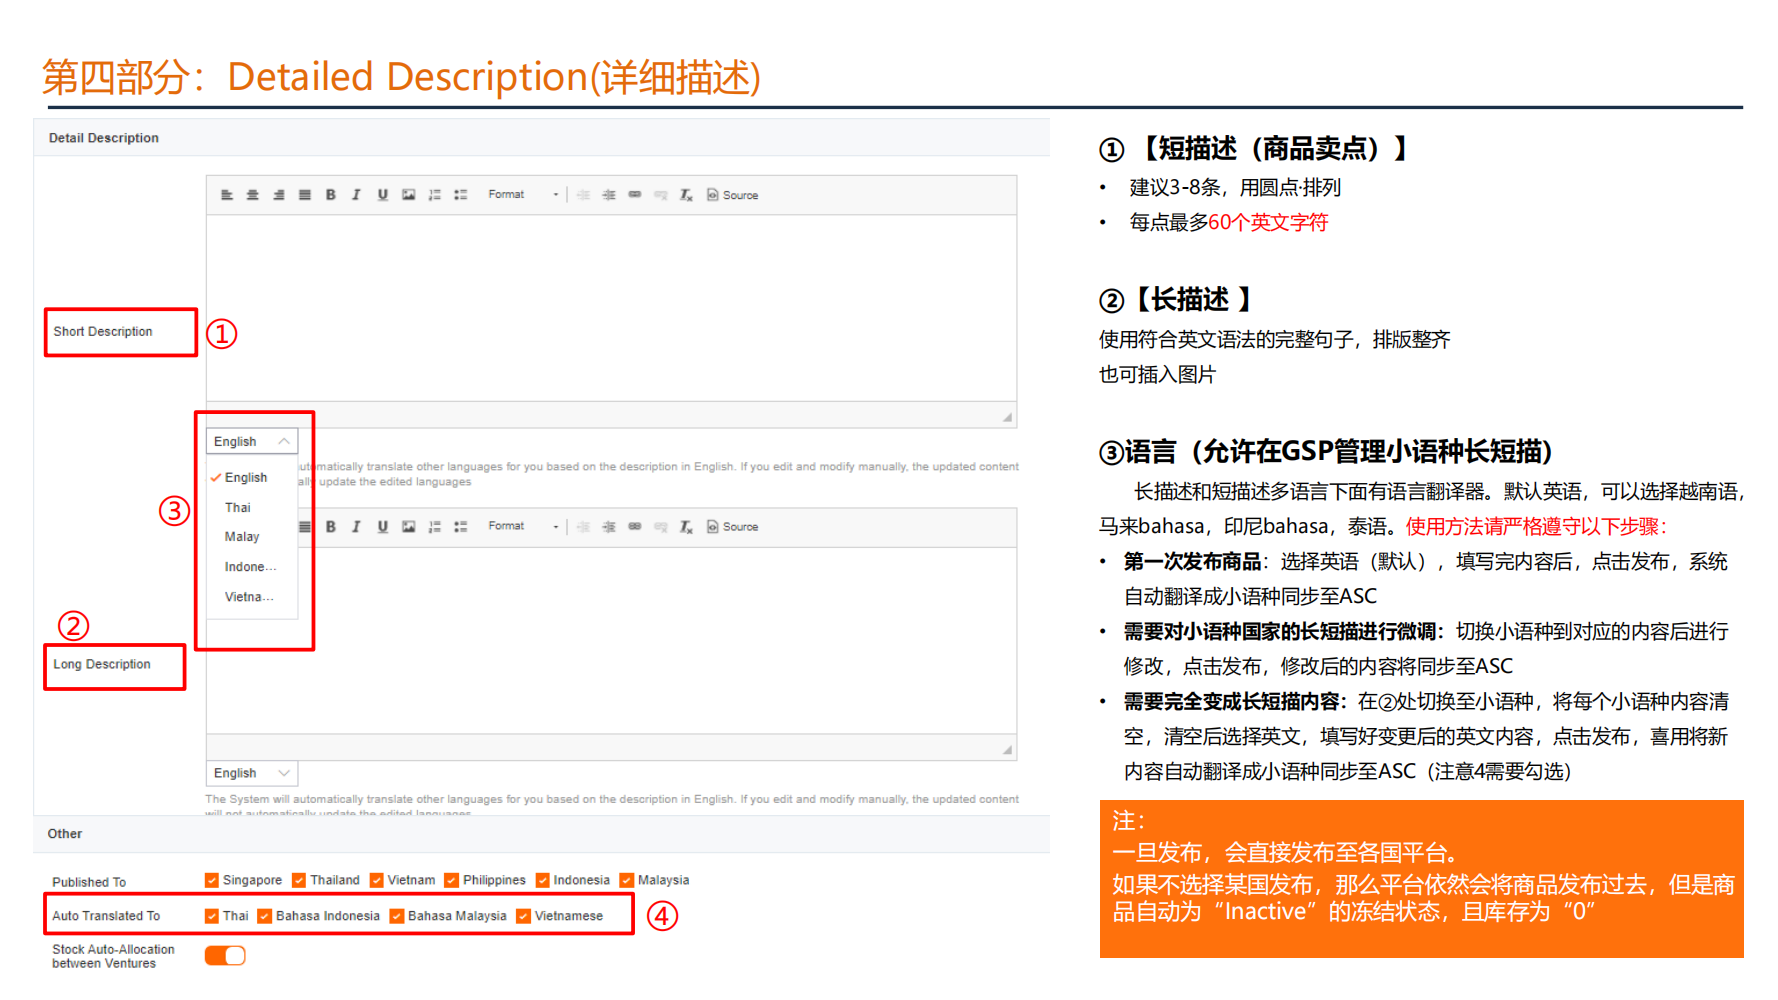Create a bulleted list in Long Description editor
1778x1000 pixels.
click(x=461, y=526)
